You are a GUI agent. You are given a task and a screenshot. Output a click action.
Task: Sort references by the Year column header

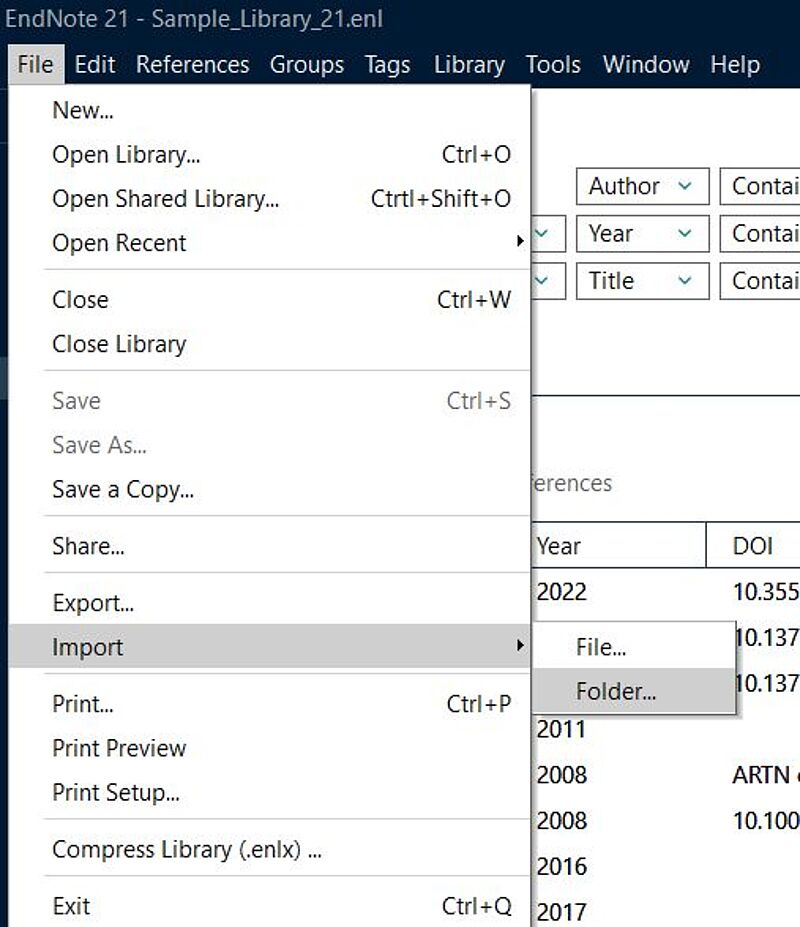[x=618, y=546]
